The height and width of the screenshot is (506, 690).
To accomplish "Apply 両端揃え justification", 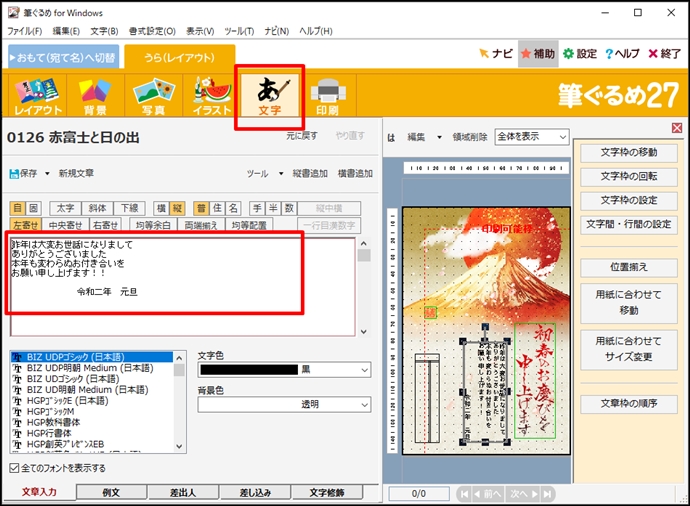I will pos(201,225).
